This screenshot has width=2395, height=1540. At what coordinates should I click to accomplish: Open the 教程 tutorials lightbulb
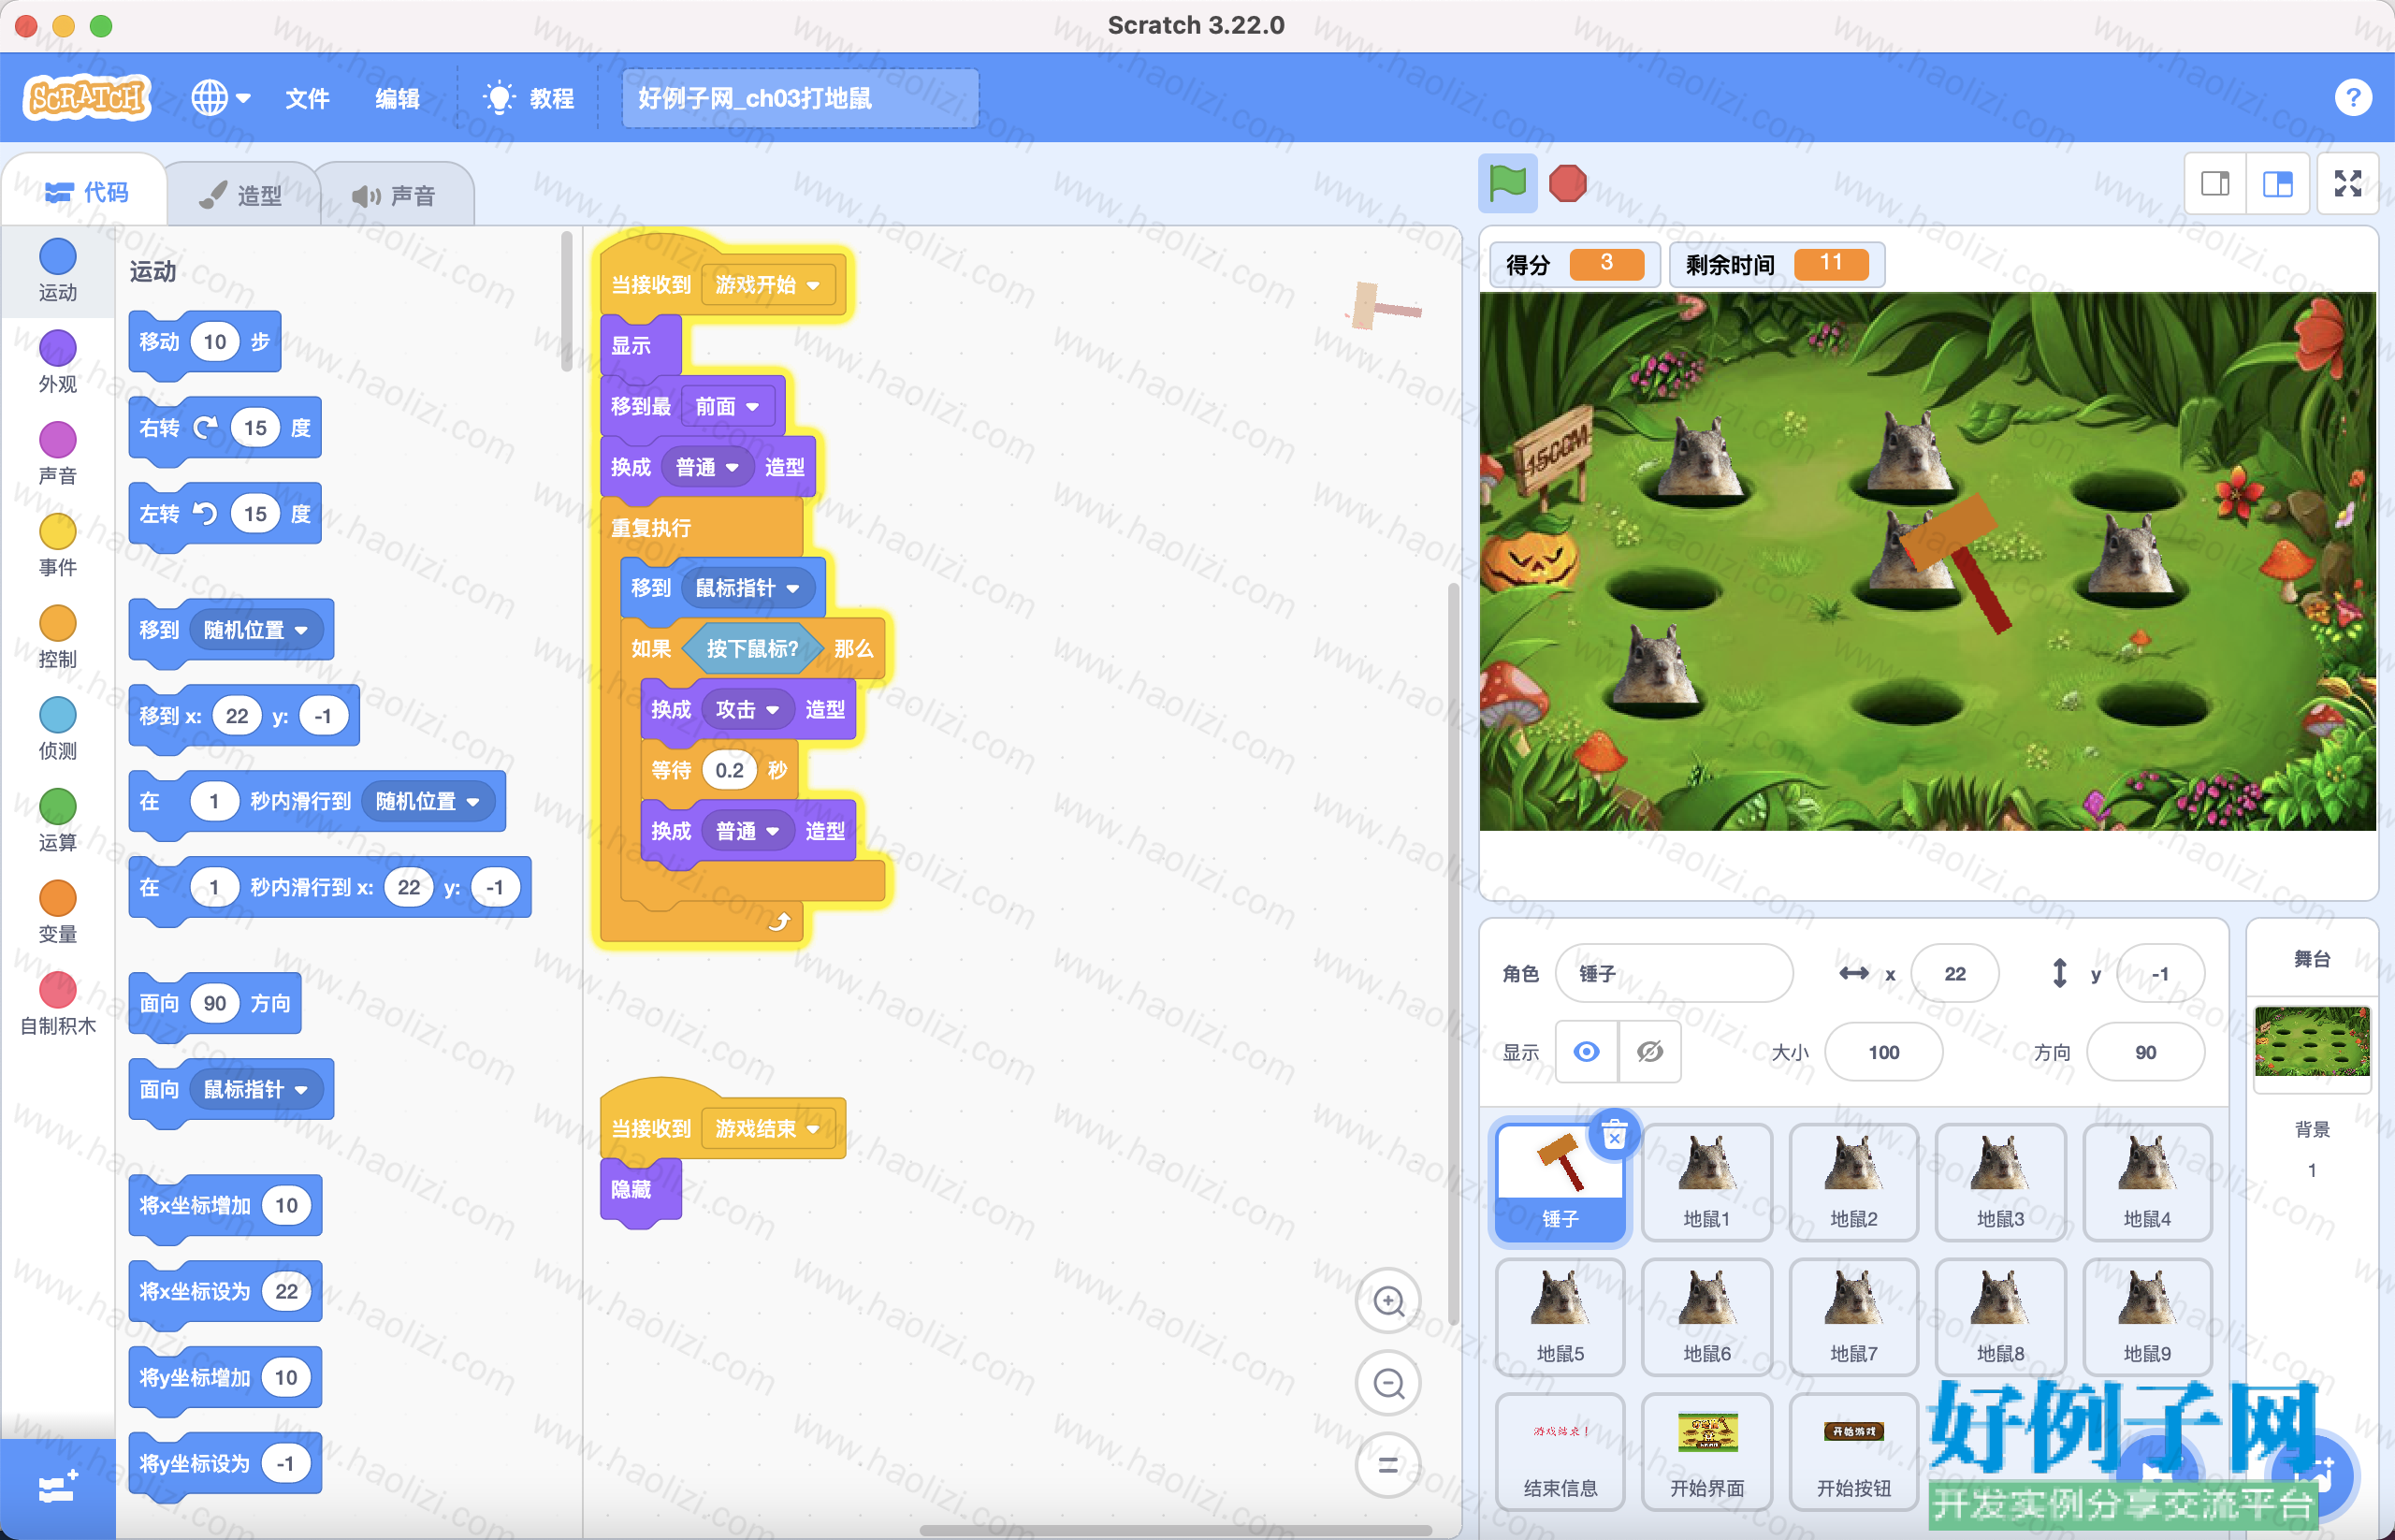click(x=528, y=98)
